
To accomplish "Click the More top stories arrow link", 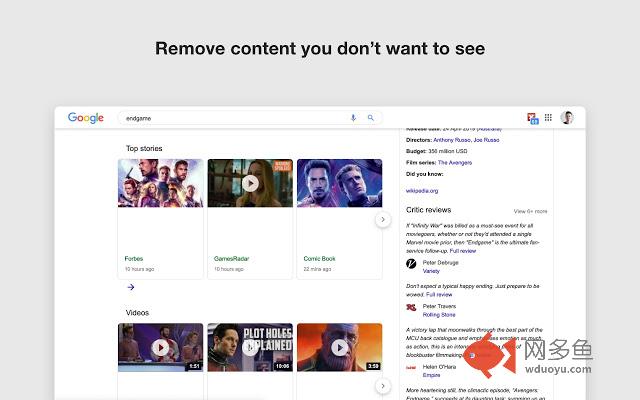I will coord(131,287).
